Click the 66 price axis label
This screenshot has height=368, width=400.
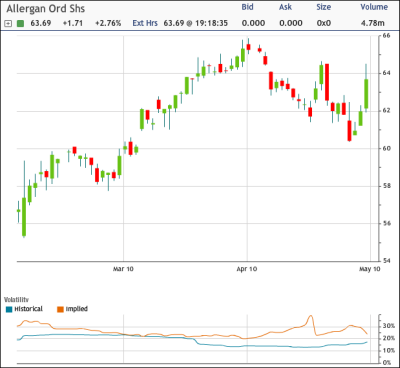pyautogui.click(x=386, y=36)
